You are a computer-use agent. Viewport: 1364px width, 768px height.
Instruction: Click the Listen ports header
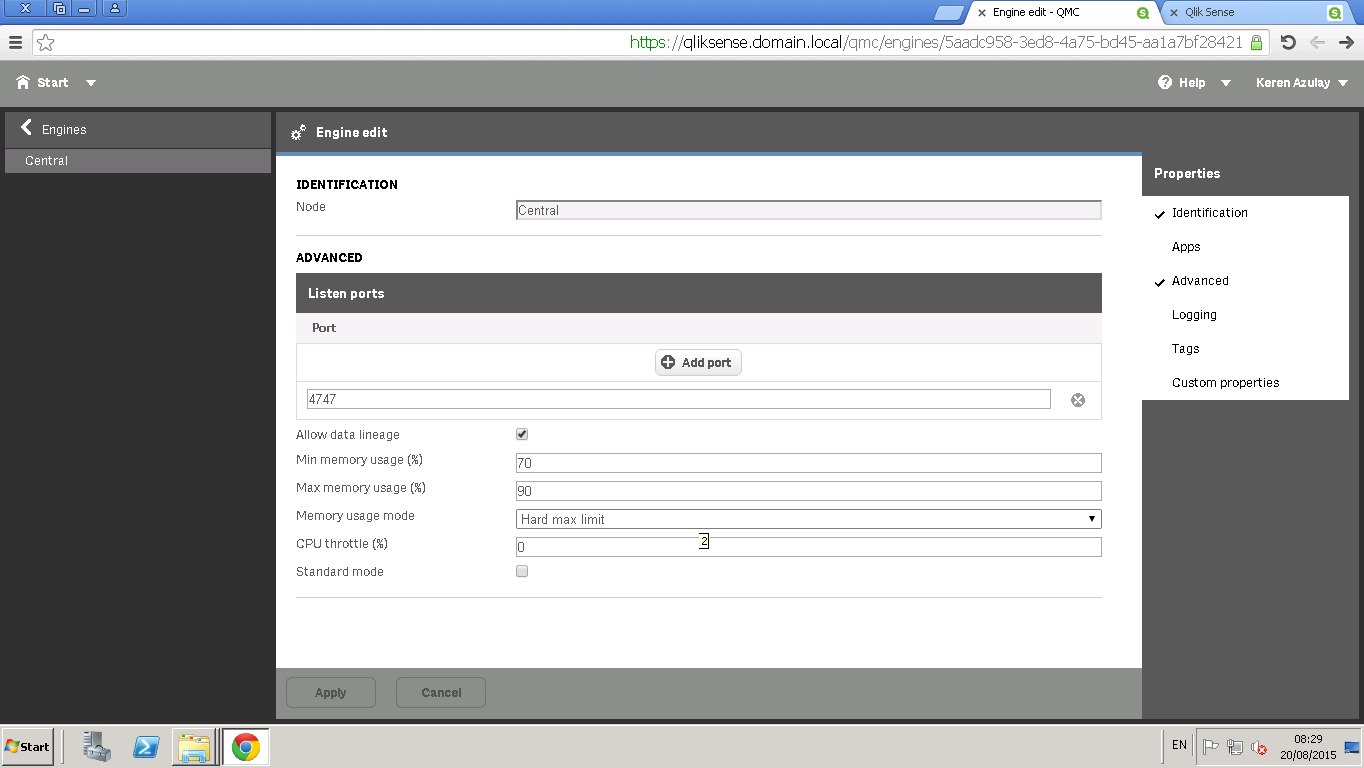[698, 293]
